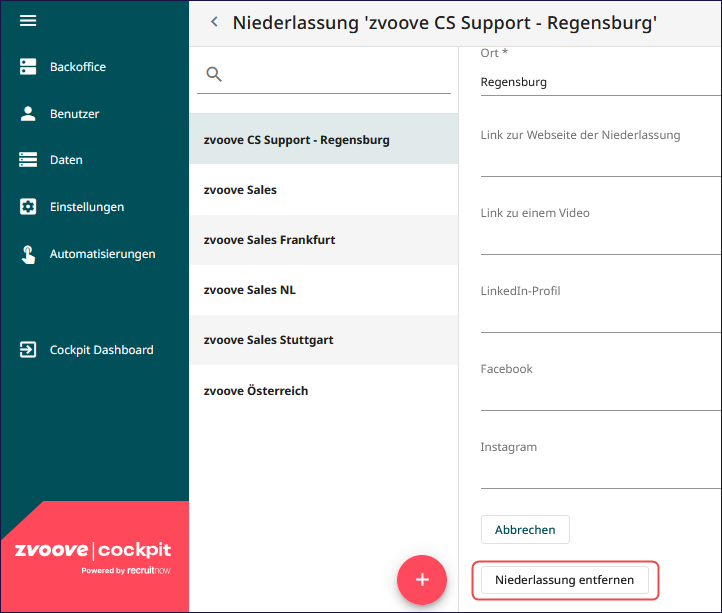Click the Backoffice server icon
Viewport: 722px width, 613px height.
tap(28, 66)
